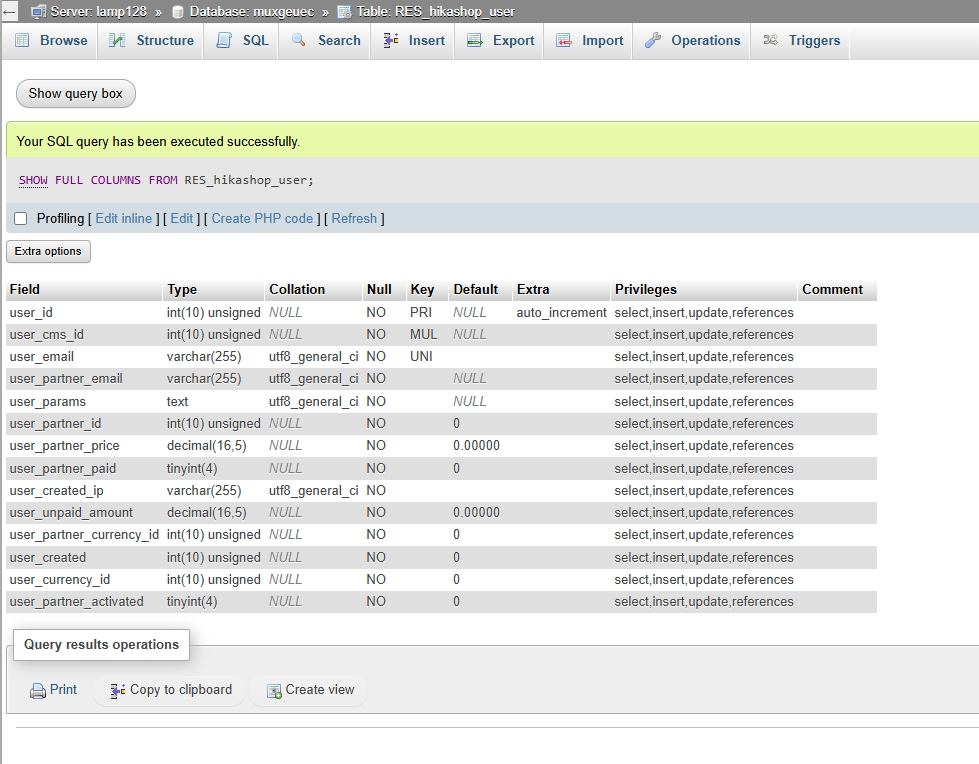This screenshot has height=764, width=979.
Task: Switch to the Operations tab
Action: [705, 41]
